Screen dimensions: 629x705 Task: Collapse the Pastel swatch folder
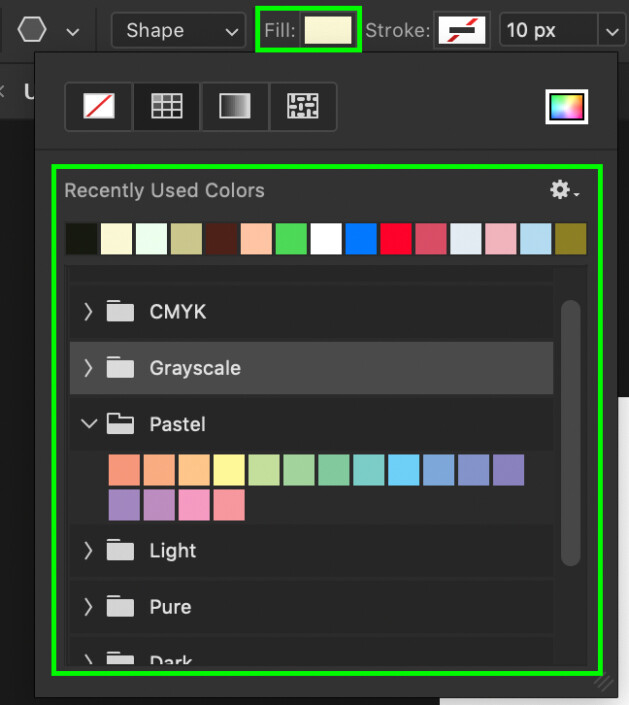[x=88, y=424]
